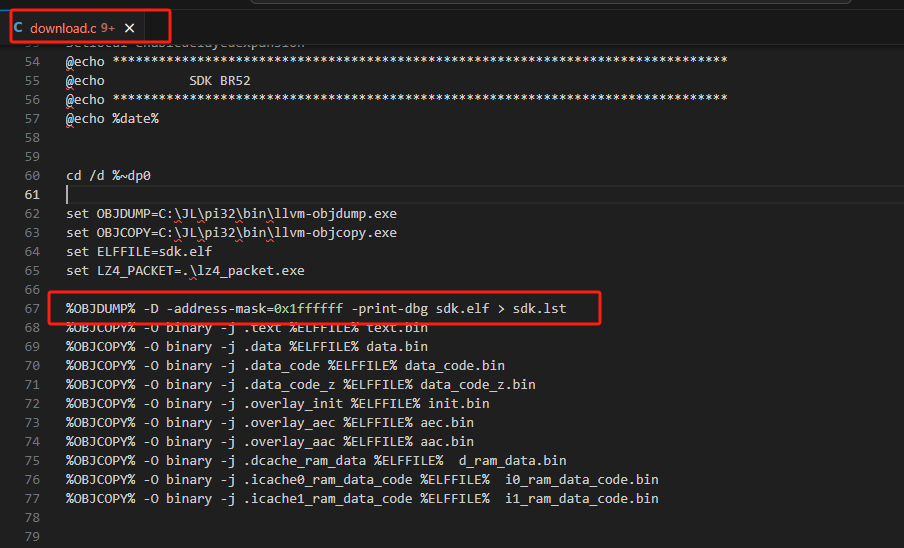
Task: Place cursor on 'cd /d %~dp0'
Action: point(108,176)
